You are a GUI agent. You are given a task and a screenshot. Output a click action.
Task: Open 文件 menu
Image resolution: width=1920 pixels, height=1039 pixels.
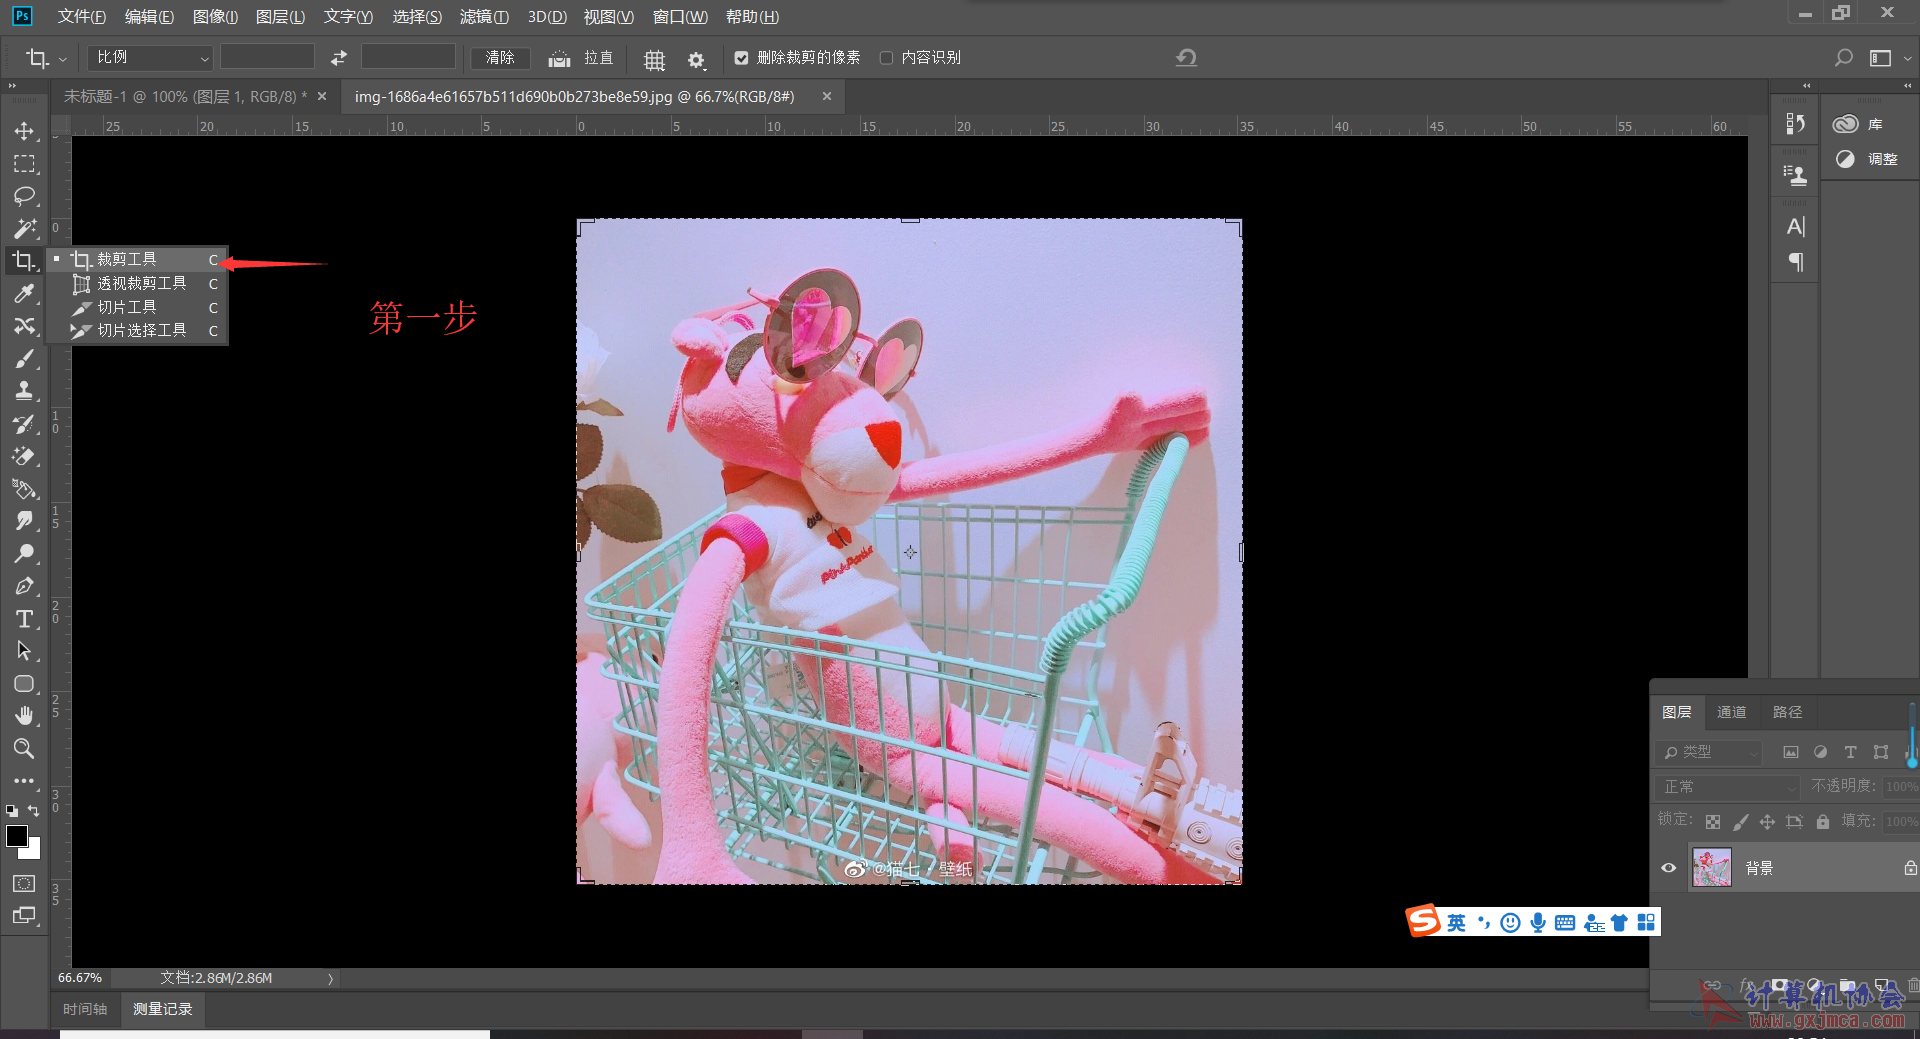pyautogui.click(x=82, y=17)
